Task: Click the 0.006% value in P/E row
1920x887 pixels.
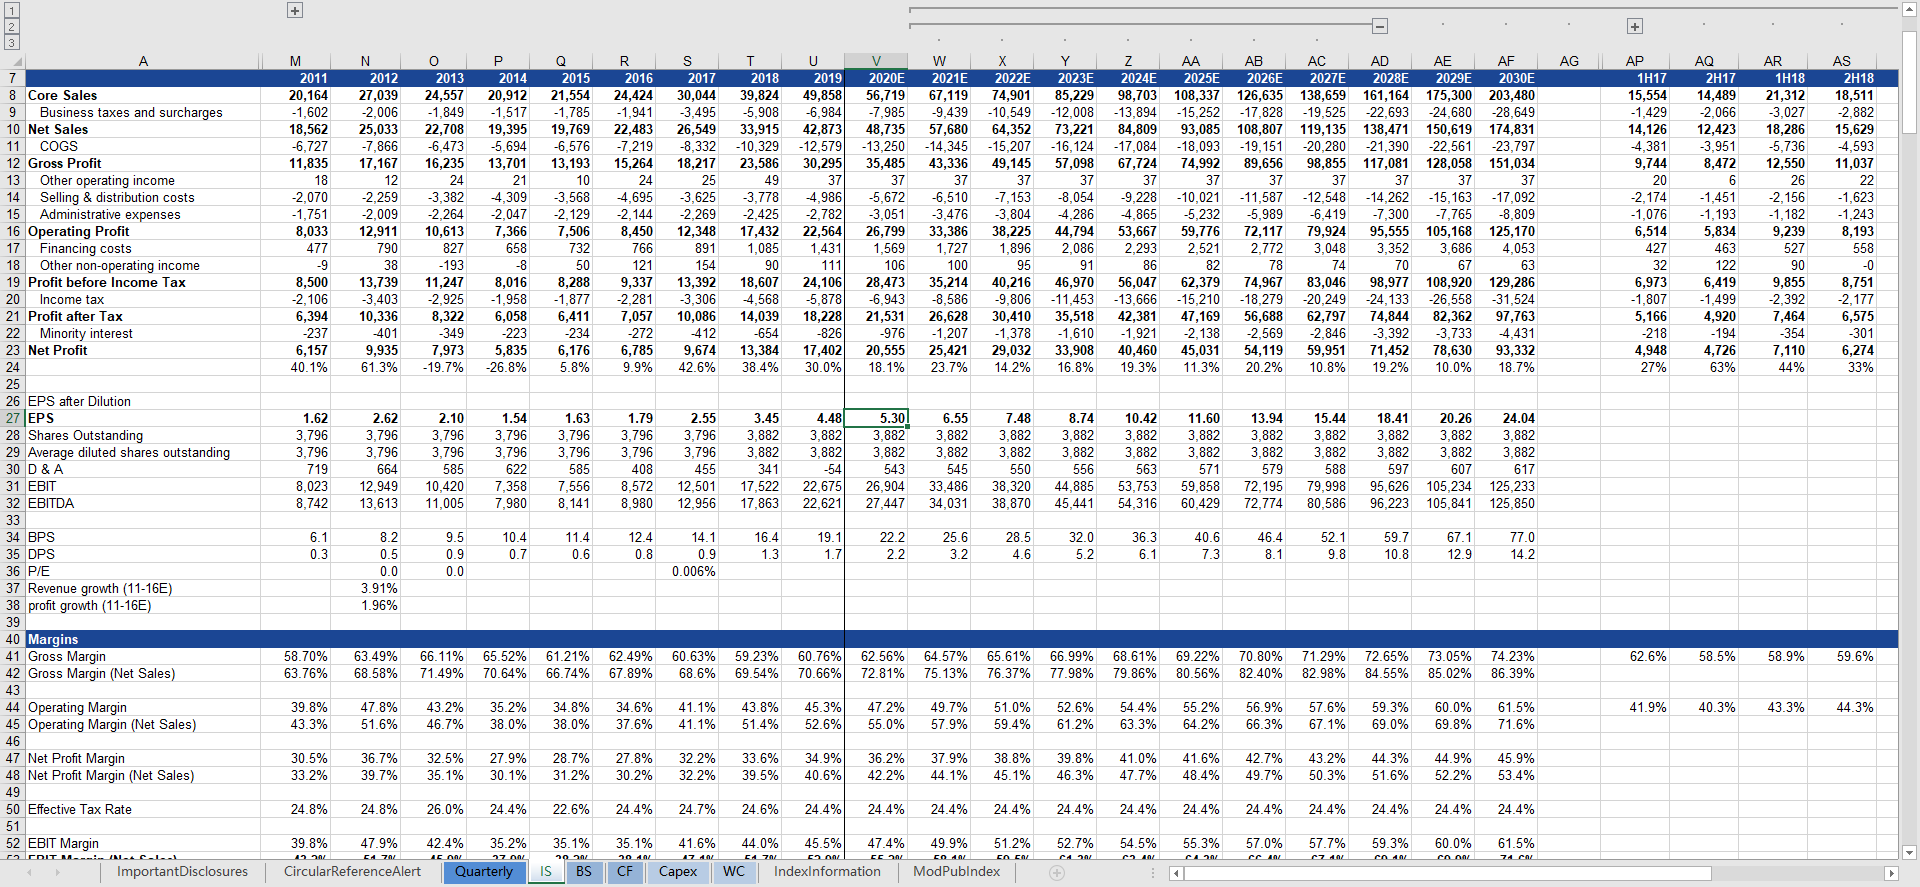Action: click(693, 571)
